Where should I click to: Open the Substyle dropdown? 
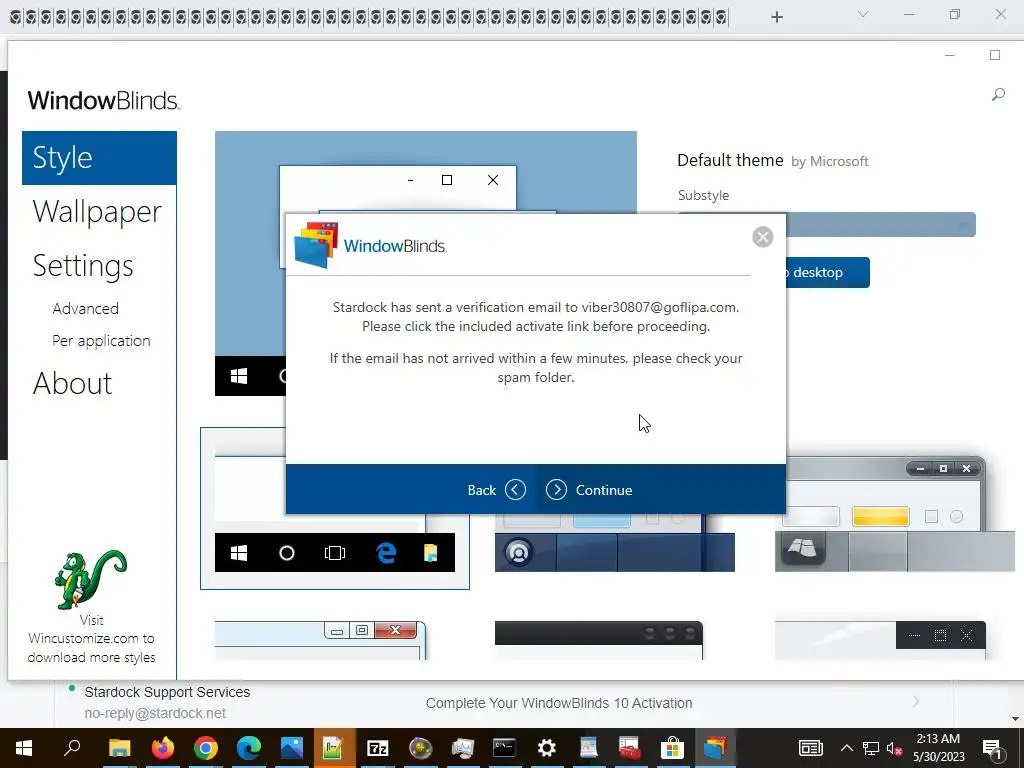[x=882, y=225]
